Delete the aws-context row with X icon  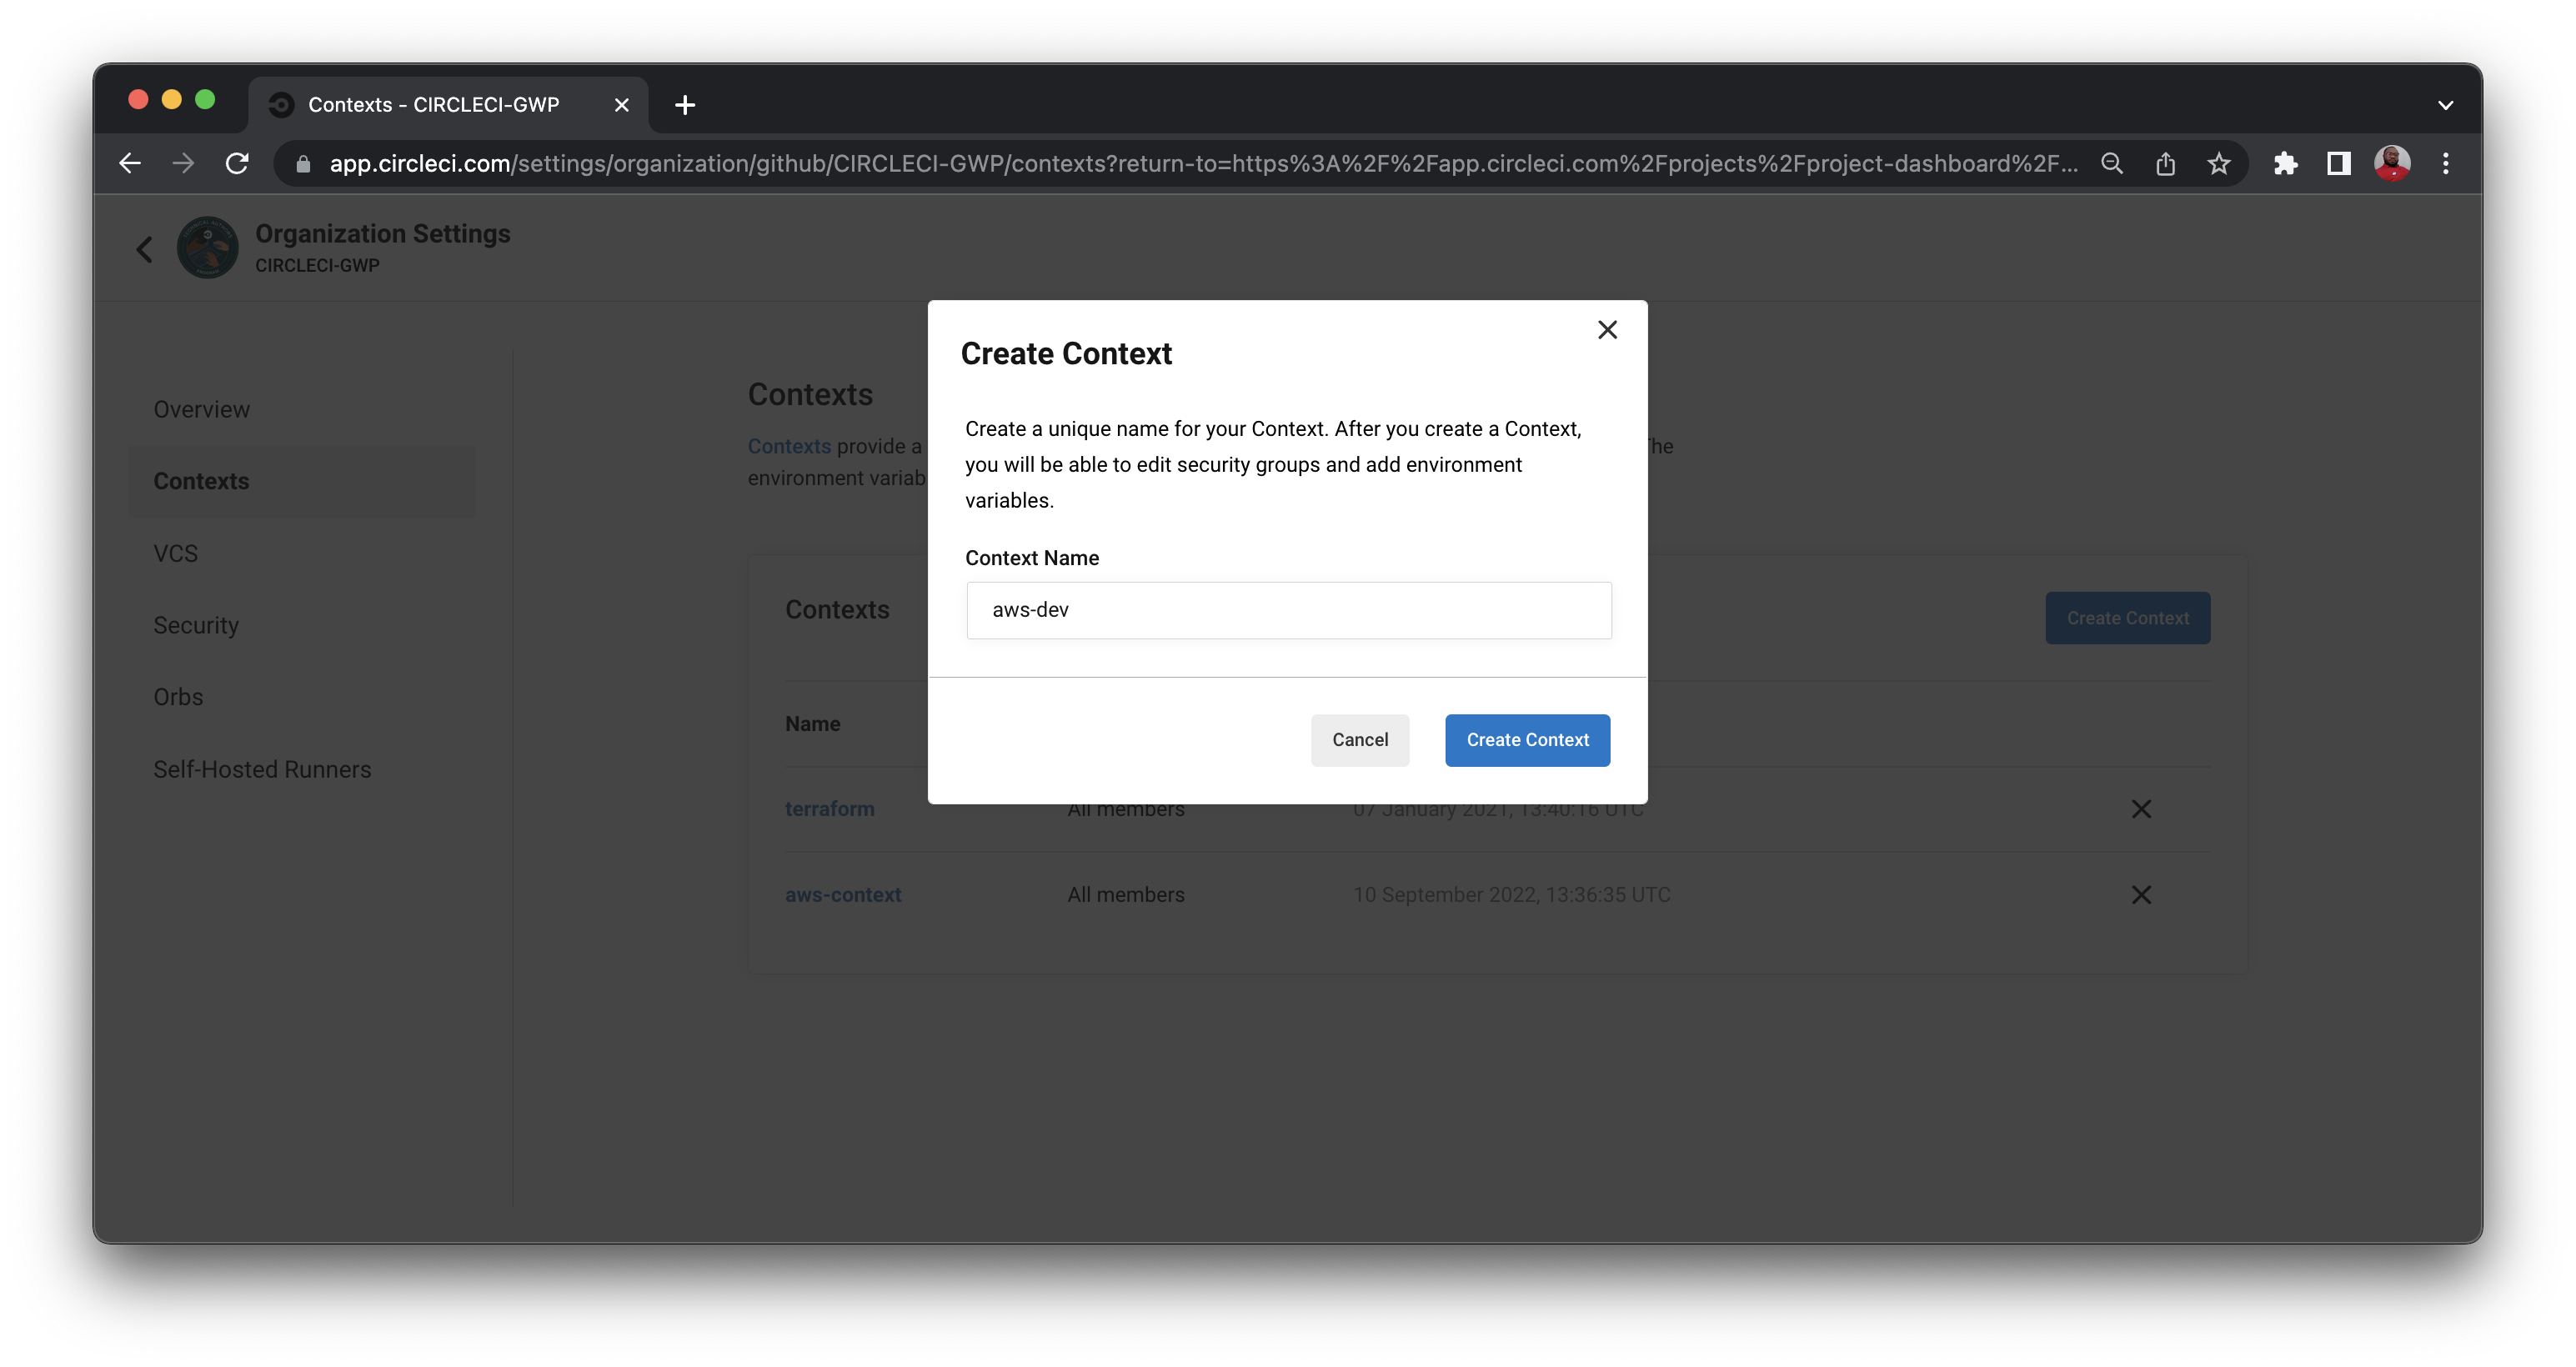click(x=2140, y=895)
